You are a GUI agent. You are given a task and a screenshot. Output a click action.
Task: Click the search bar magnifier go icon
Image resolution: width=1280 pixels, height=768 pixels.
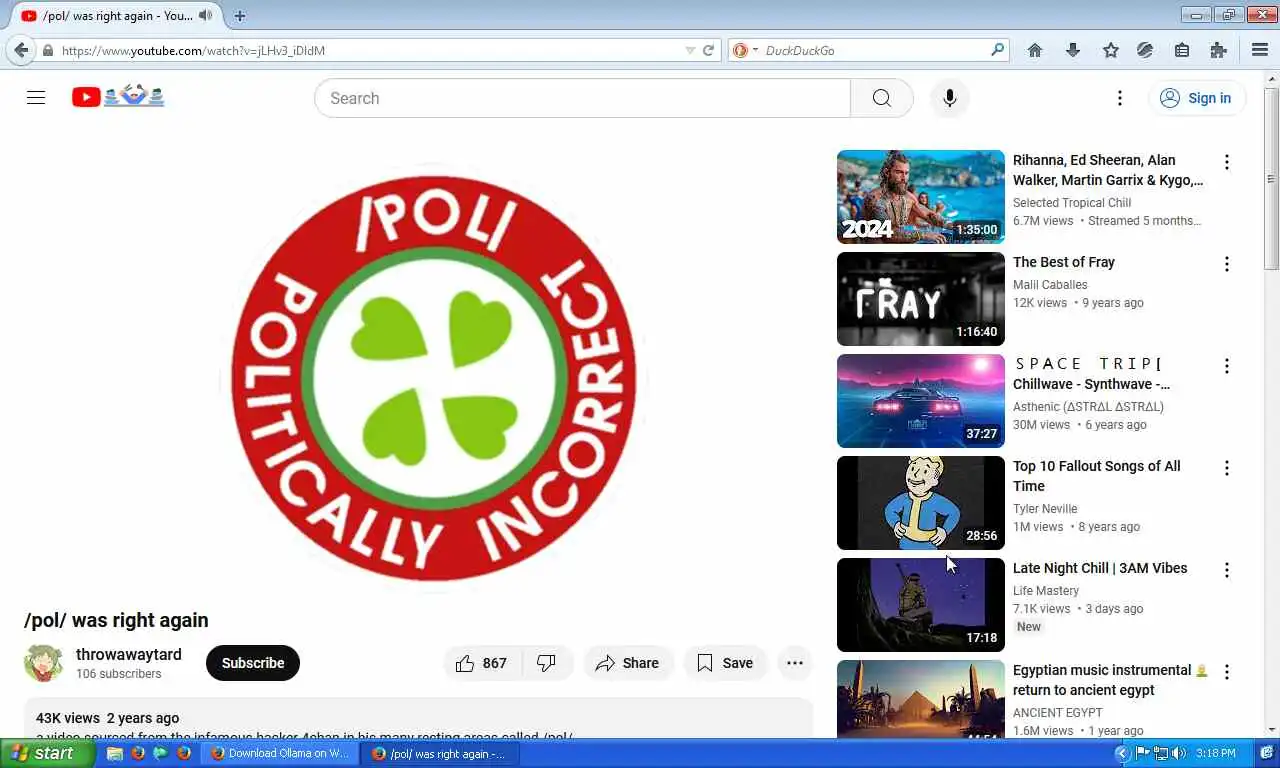pos(997,50)
